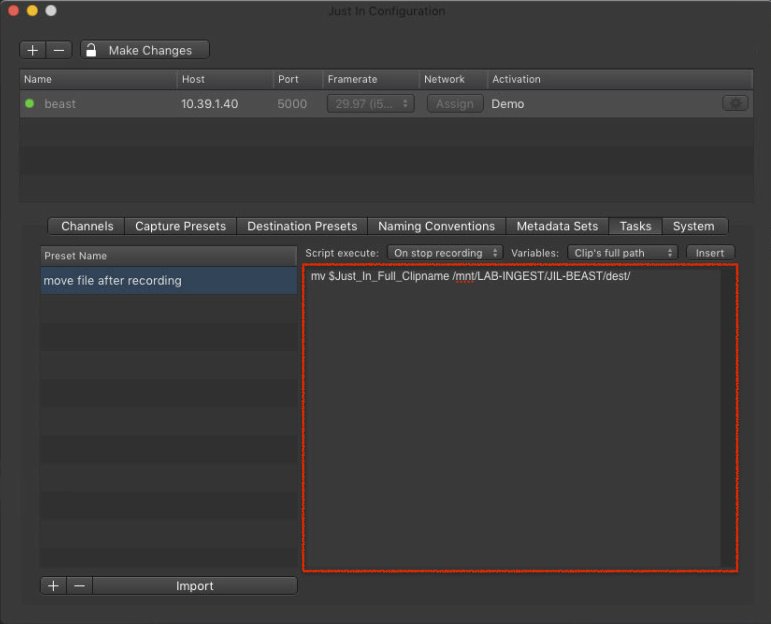771x624 pixels.
Task: Switch to the Channels tab
Action: click(87, 226)
